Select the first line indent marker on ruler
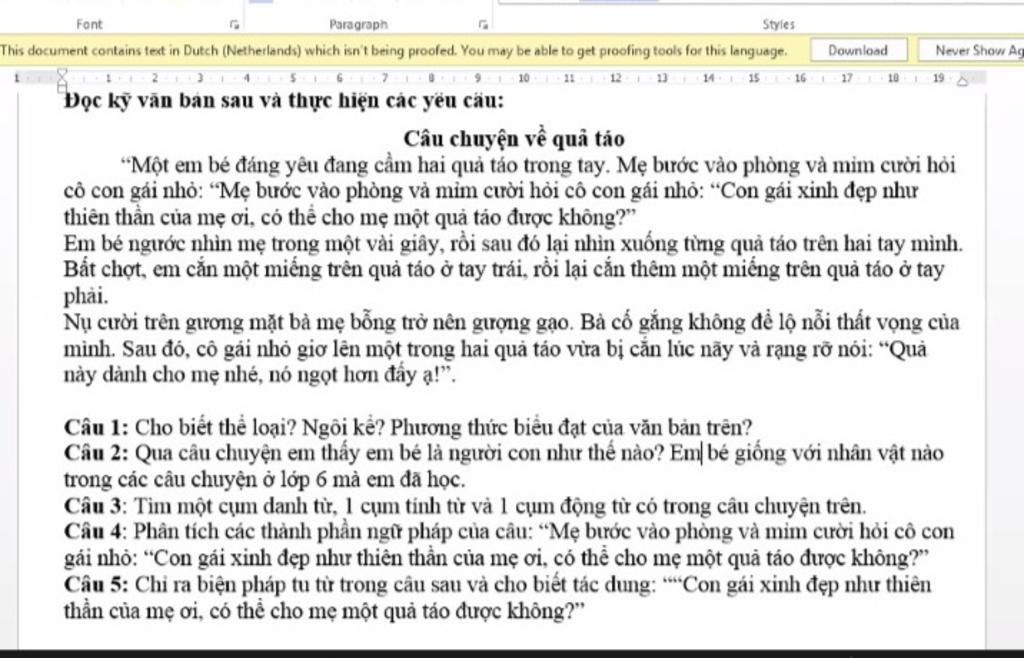Image resolution: width=1024 pixels, height=658 pixels. click(x=62, y=73)
